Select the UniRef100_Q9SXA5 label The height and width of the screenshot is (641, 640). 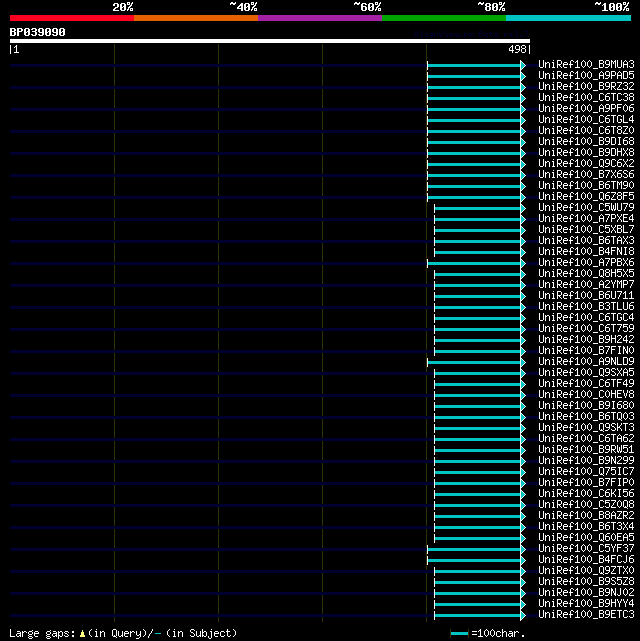[586, 372]
